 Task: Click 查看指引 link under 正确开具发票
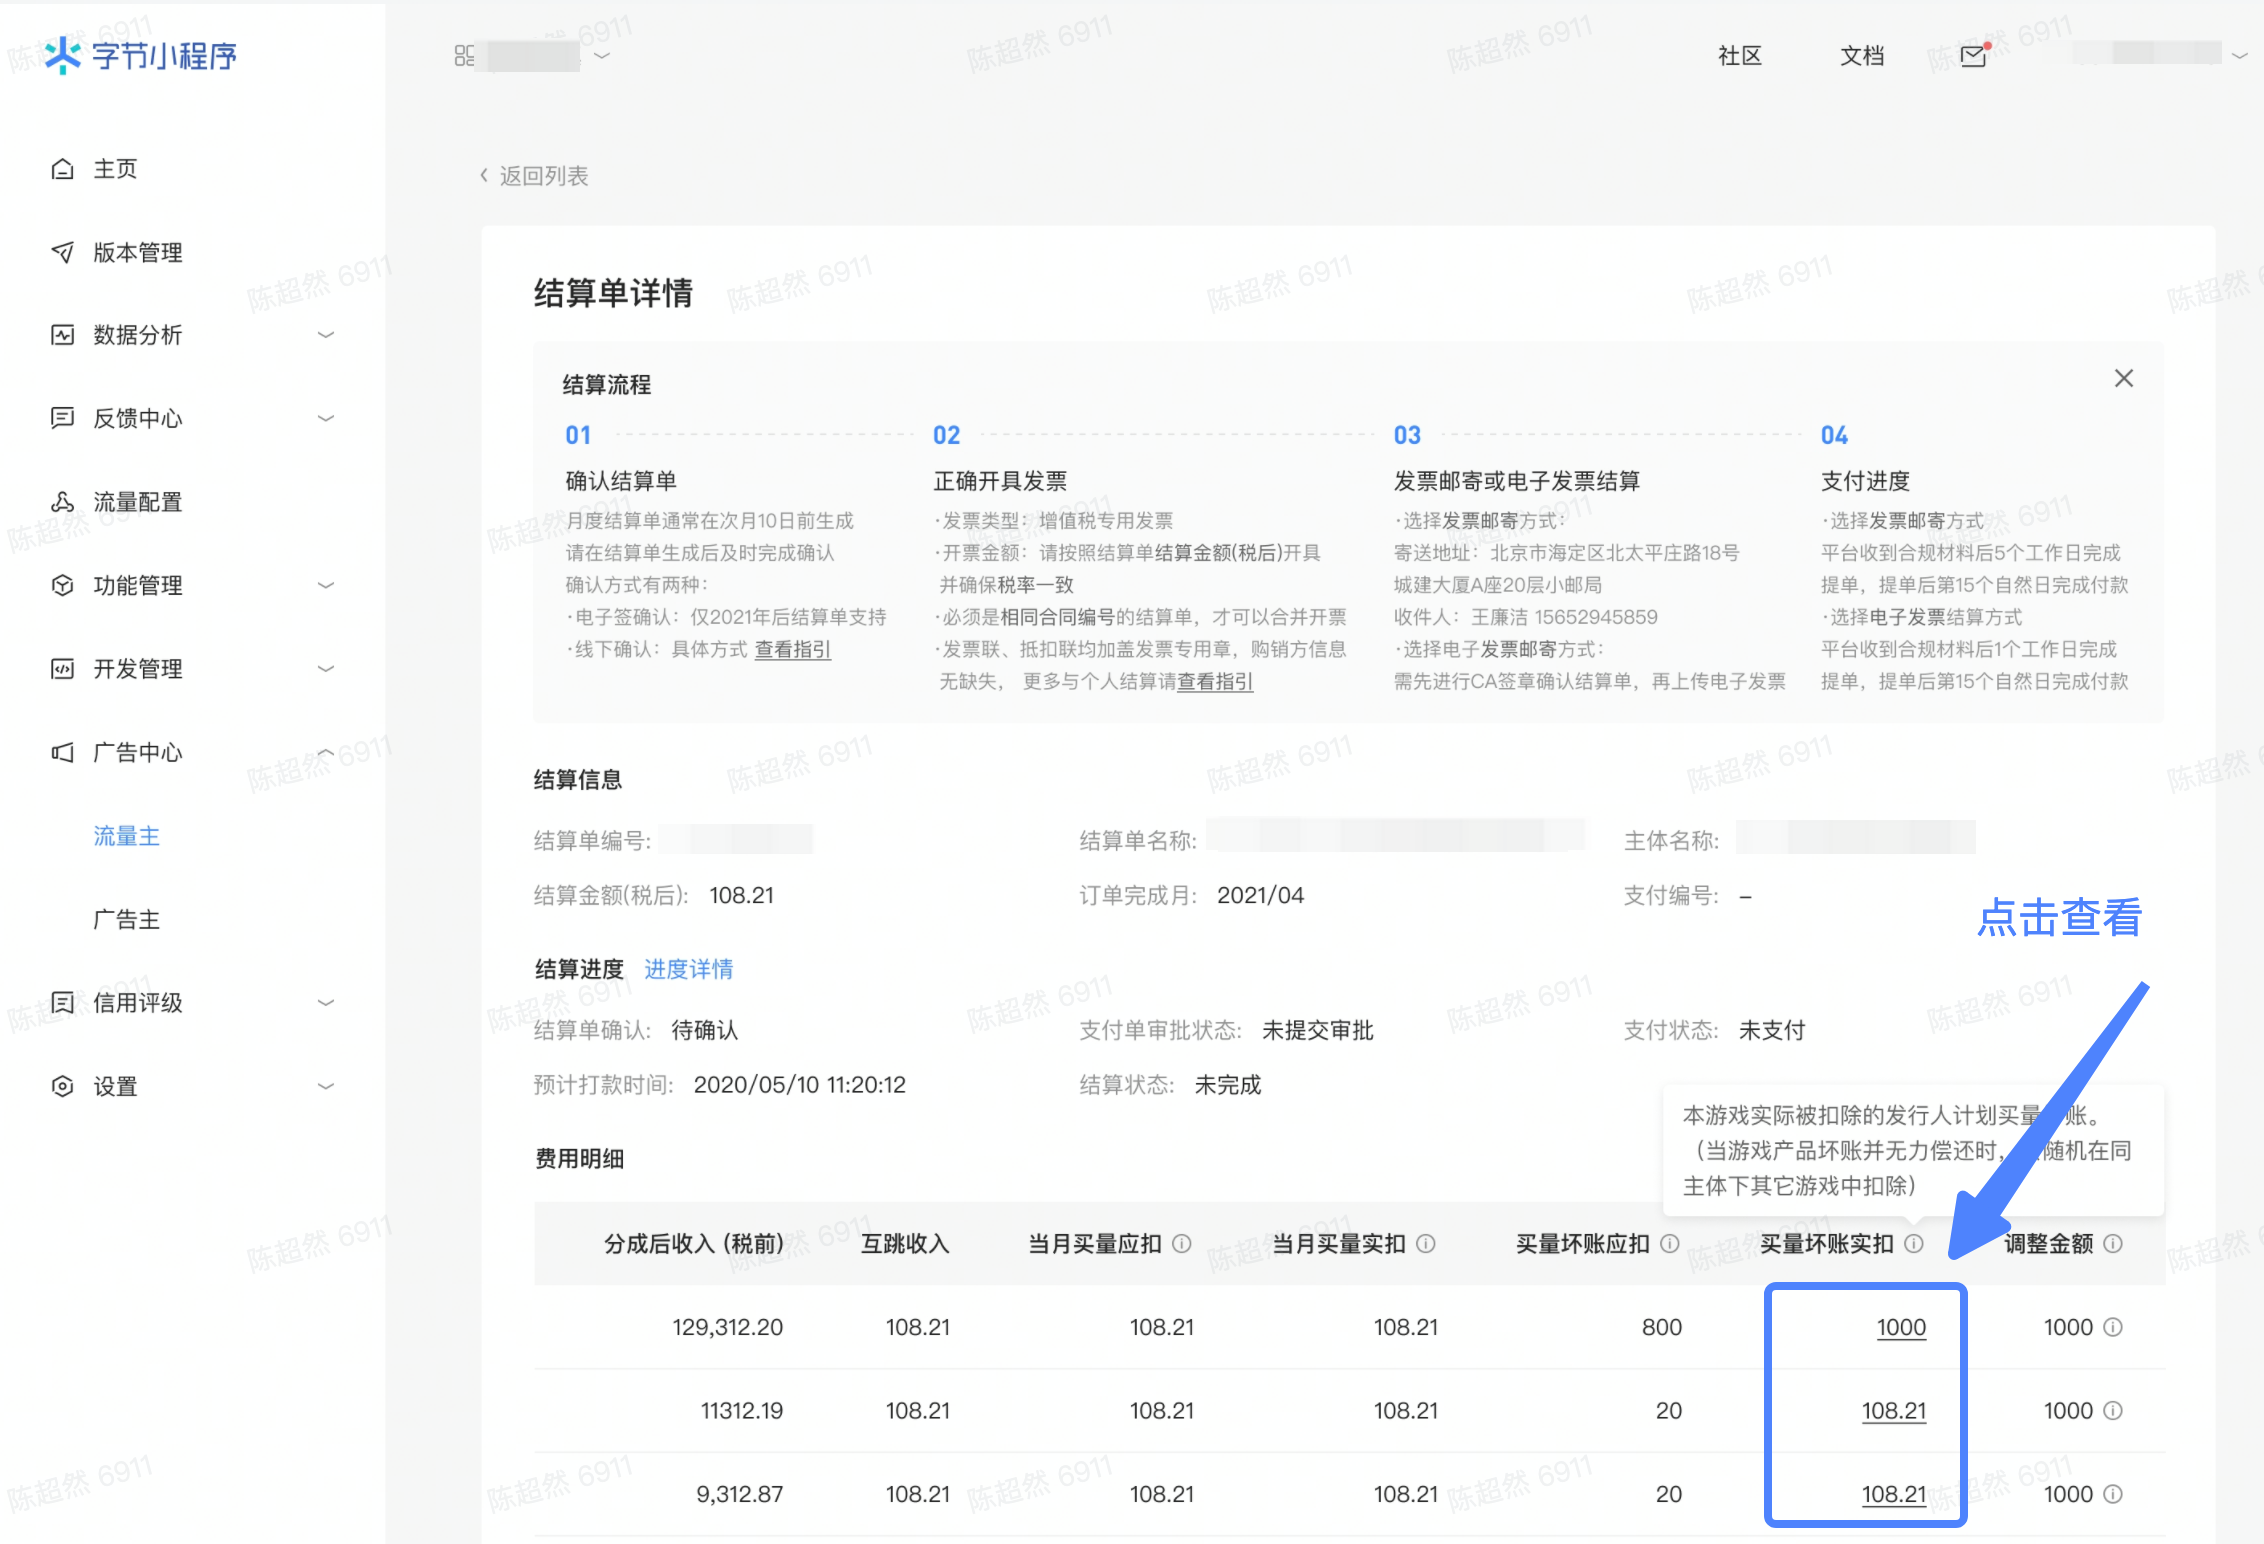[x=1215, y=682]
